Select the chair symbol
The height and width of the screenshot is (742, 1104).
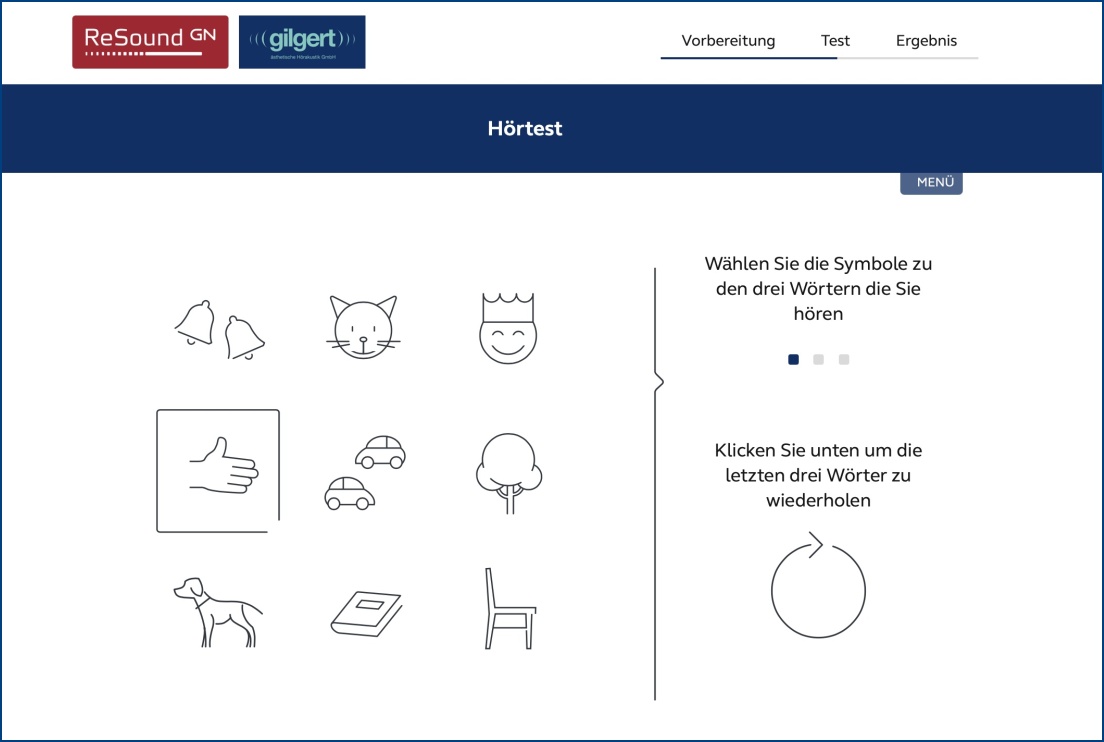509,610
